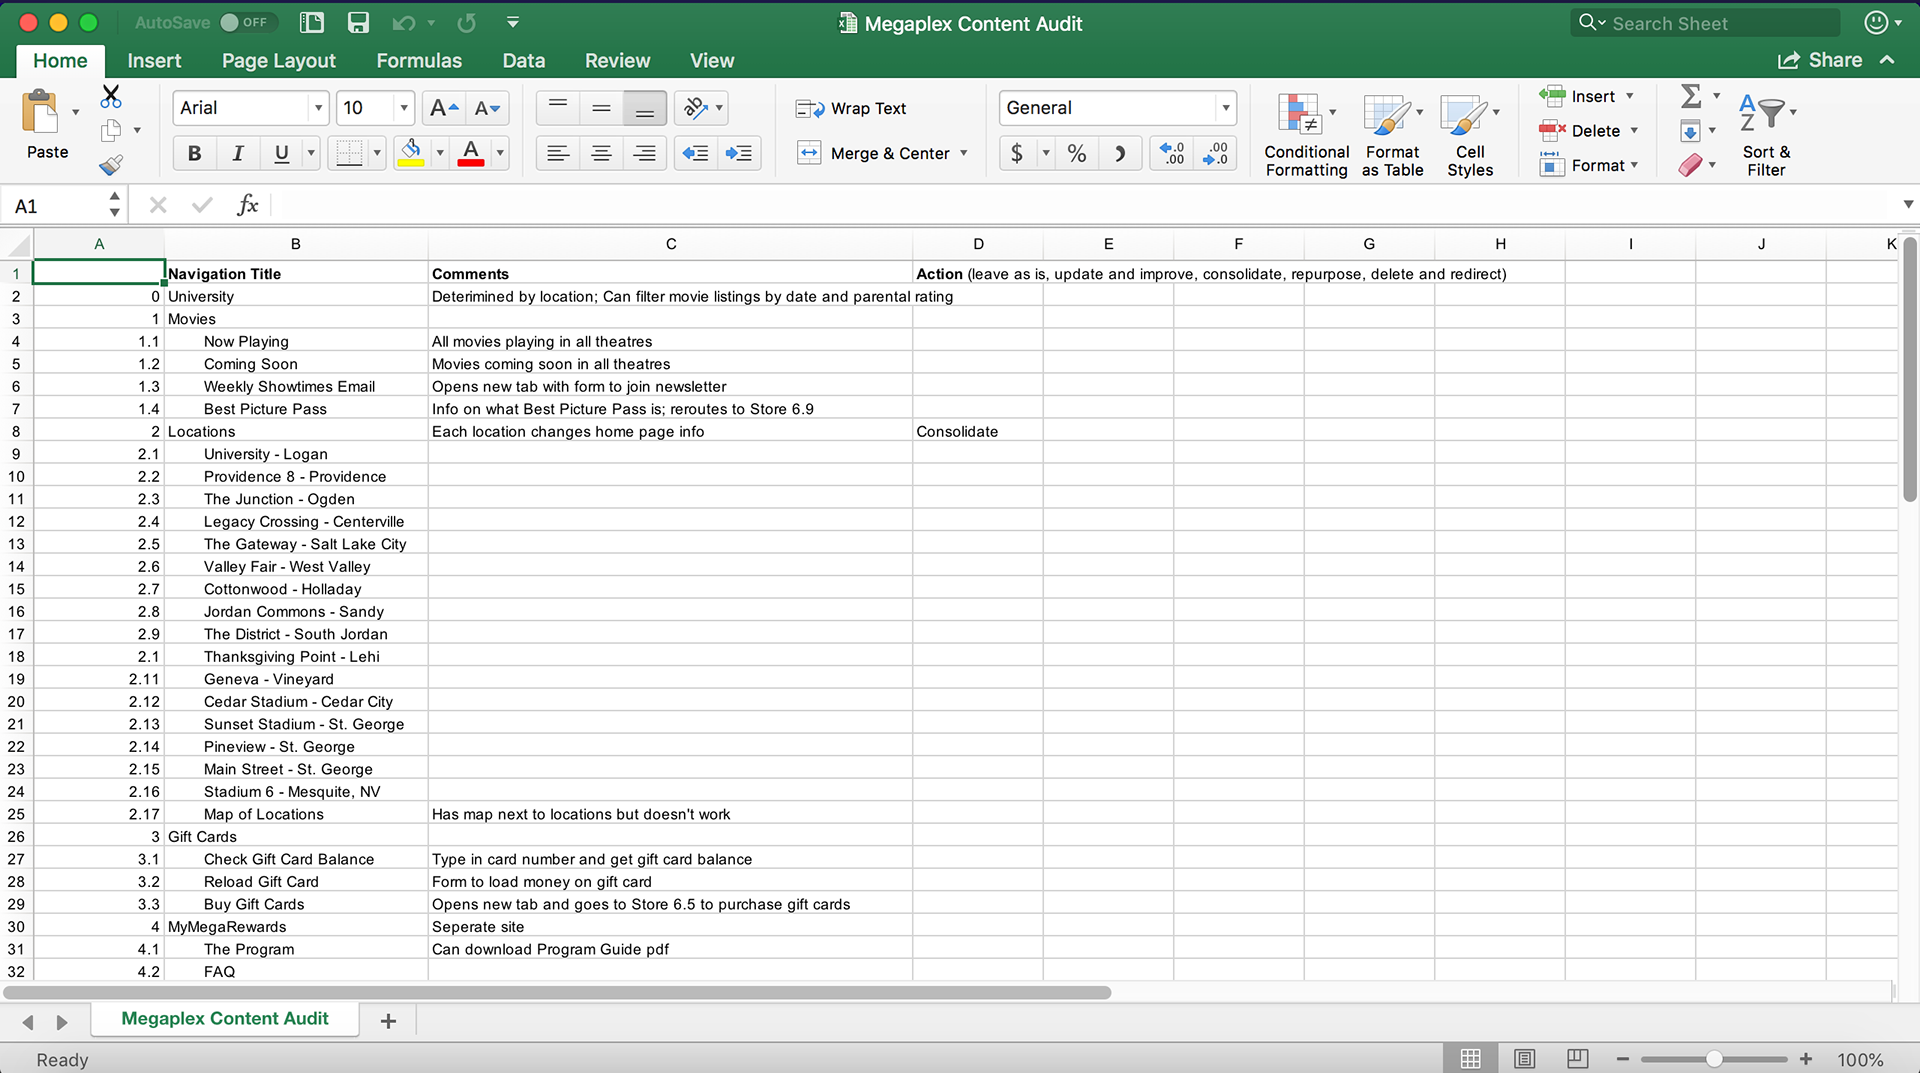Click the Clear eraser icon
1920x1073 pixels.
click(x=1690, y=165)
